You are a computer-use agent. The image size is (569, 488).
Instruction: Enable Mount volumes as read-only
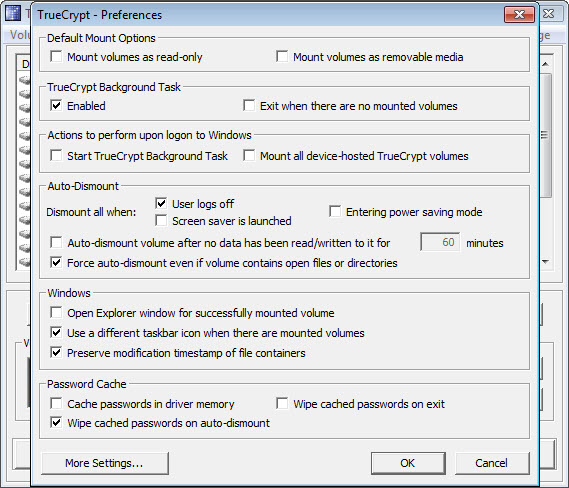[x=56, y=57]
